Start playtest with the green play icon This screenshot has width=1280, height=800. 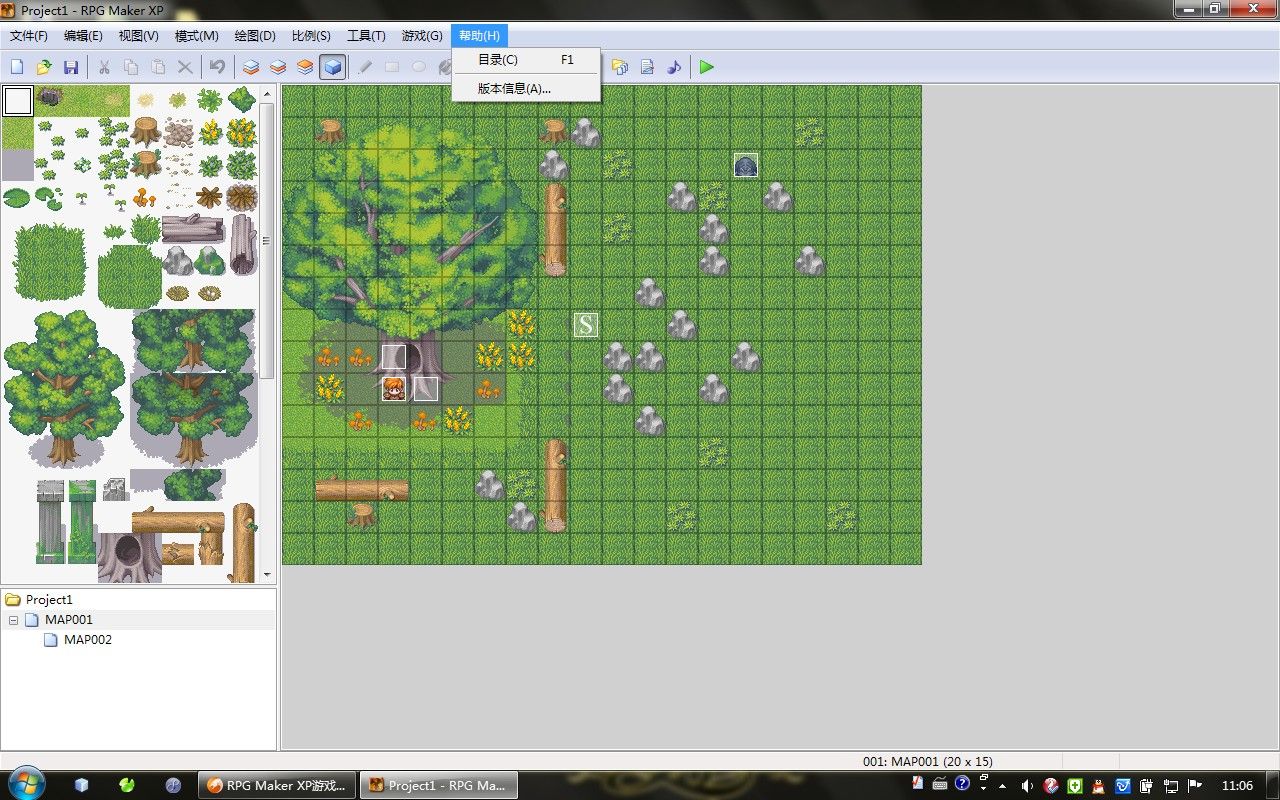point(707,67)
